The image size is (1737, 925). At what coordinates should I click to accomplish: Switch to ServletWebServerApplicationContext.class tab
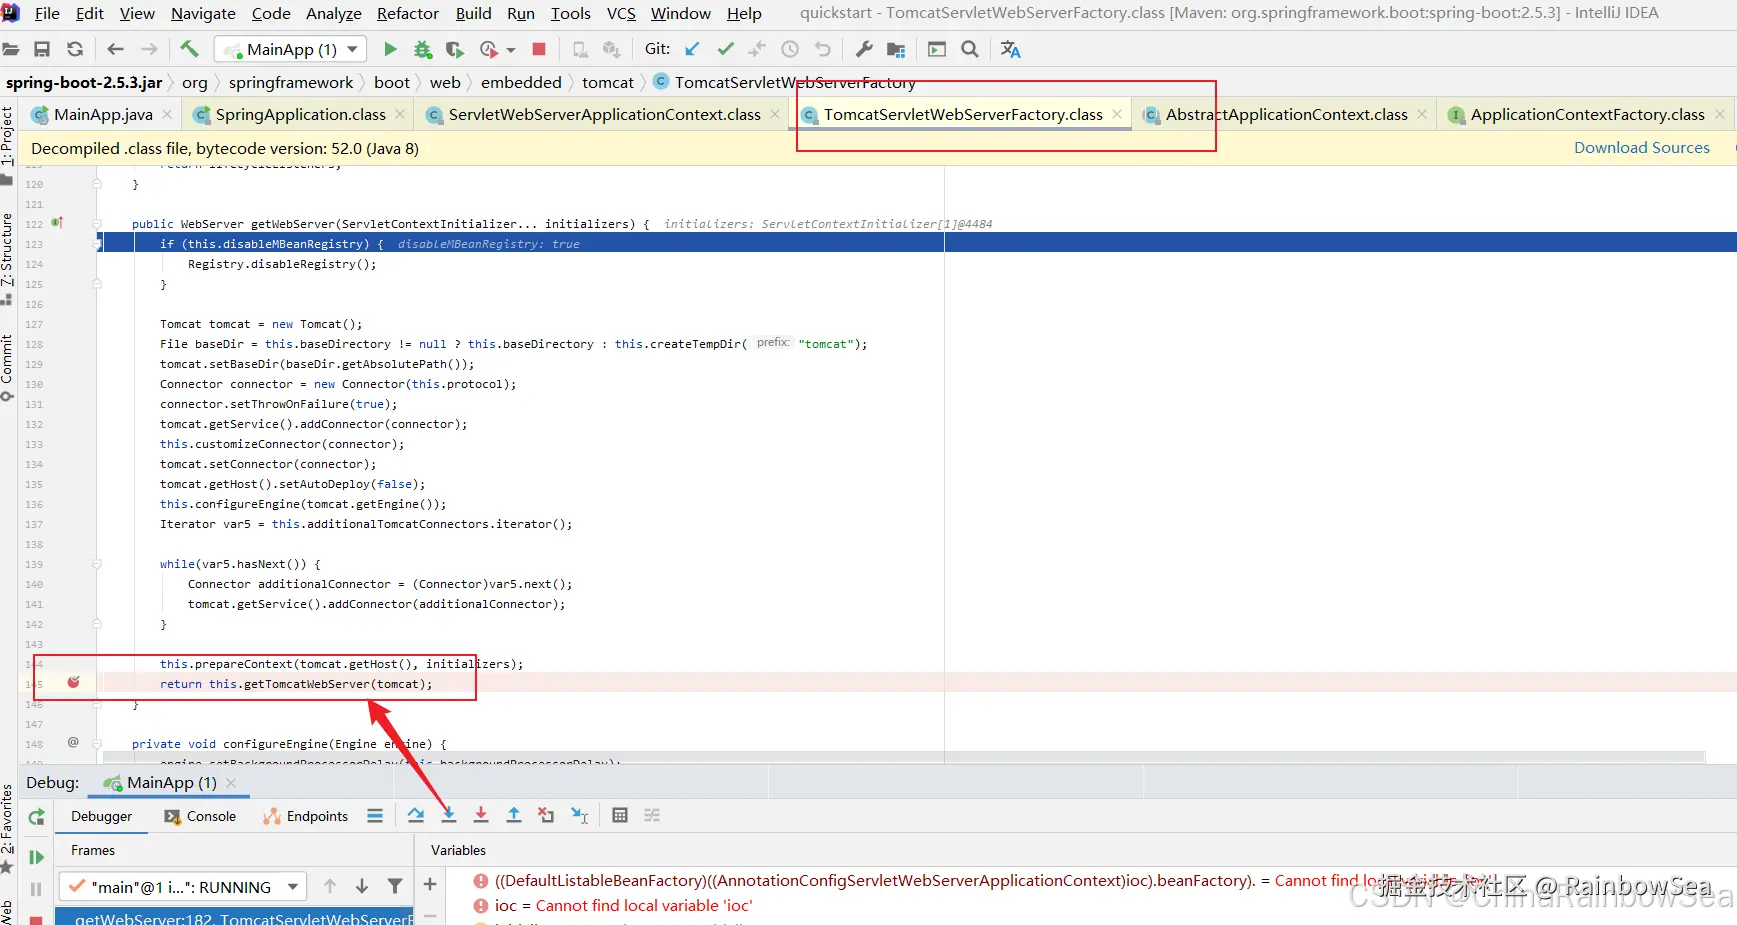pyautogui.click(x=604, y=115)
